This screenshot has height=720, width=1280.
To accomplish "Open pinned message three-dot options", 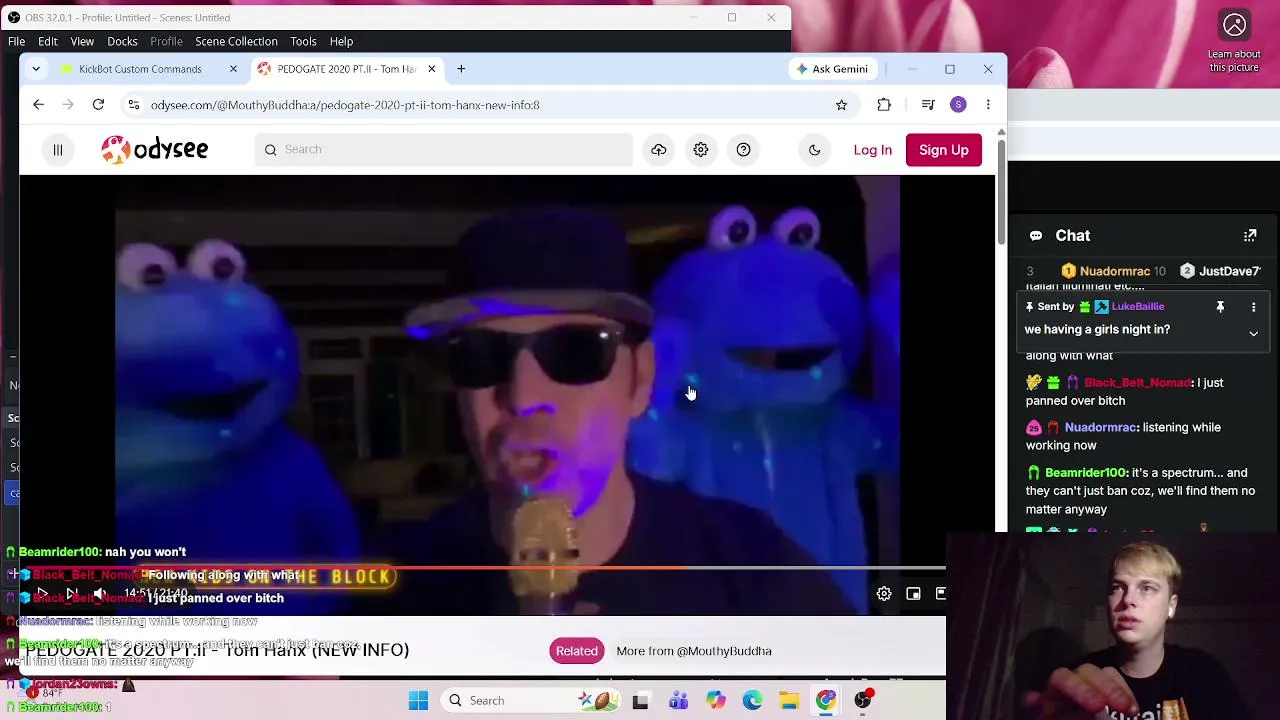I will (1253, 307).
